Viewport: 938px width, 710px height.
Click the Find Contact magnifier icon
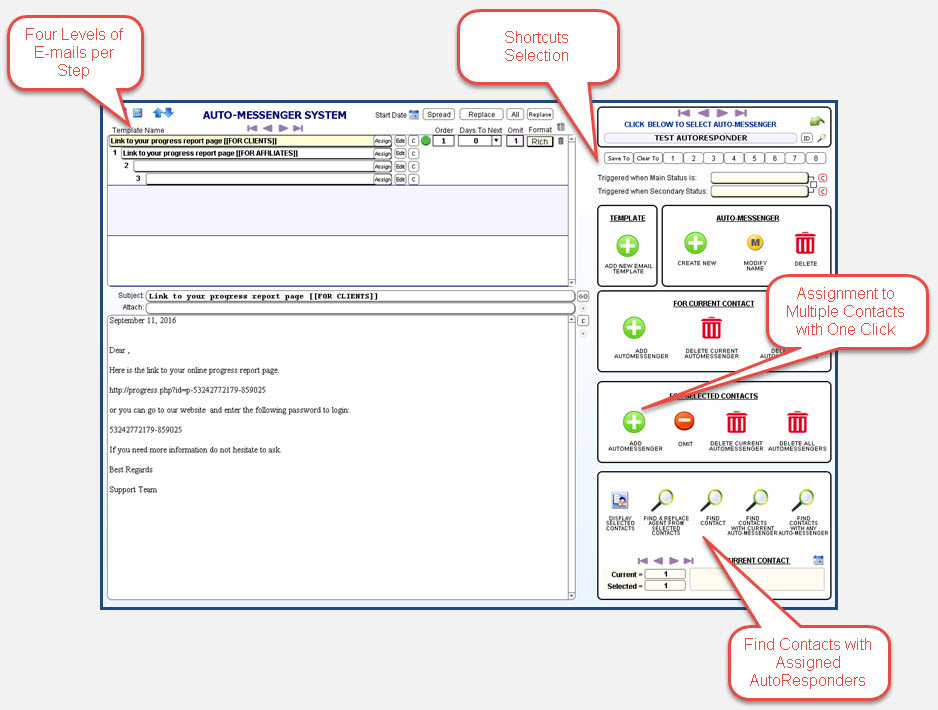point(712,500)
